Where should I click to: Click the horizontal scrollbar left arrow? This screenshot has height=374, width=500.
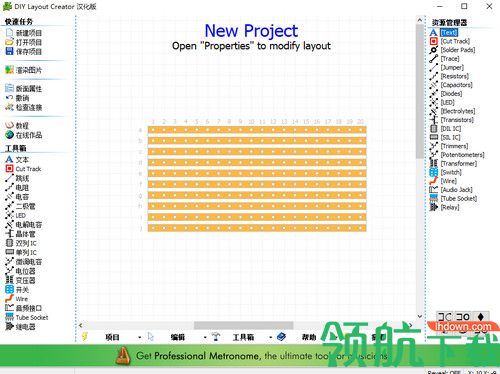coord(81,325)
